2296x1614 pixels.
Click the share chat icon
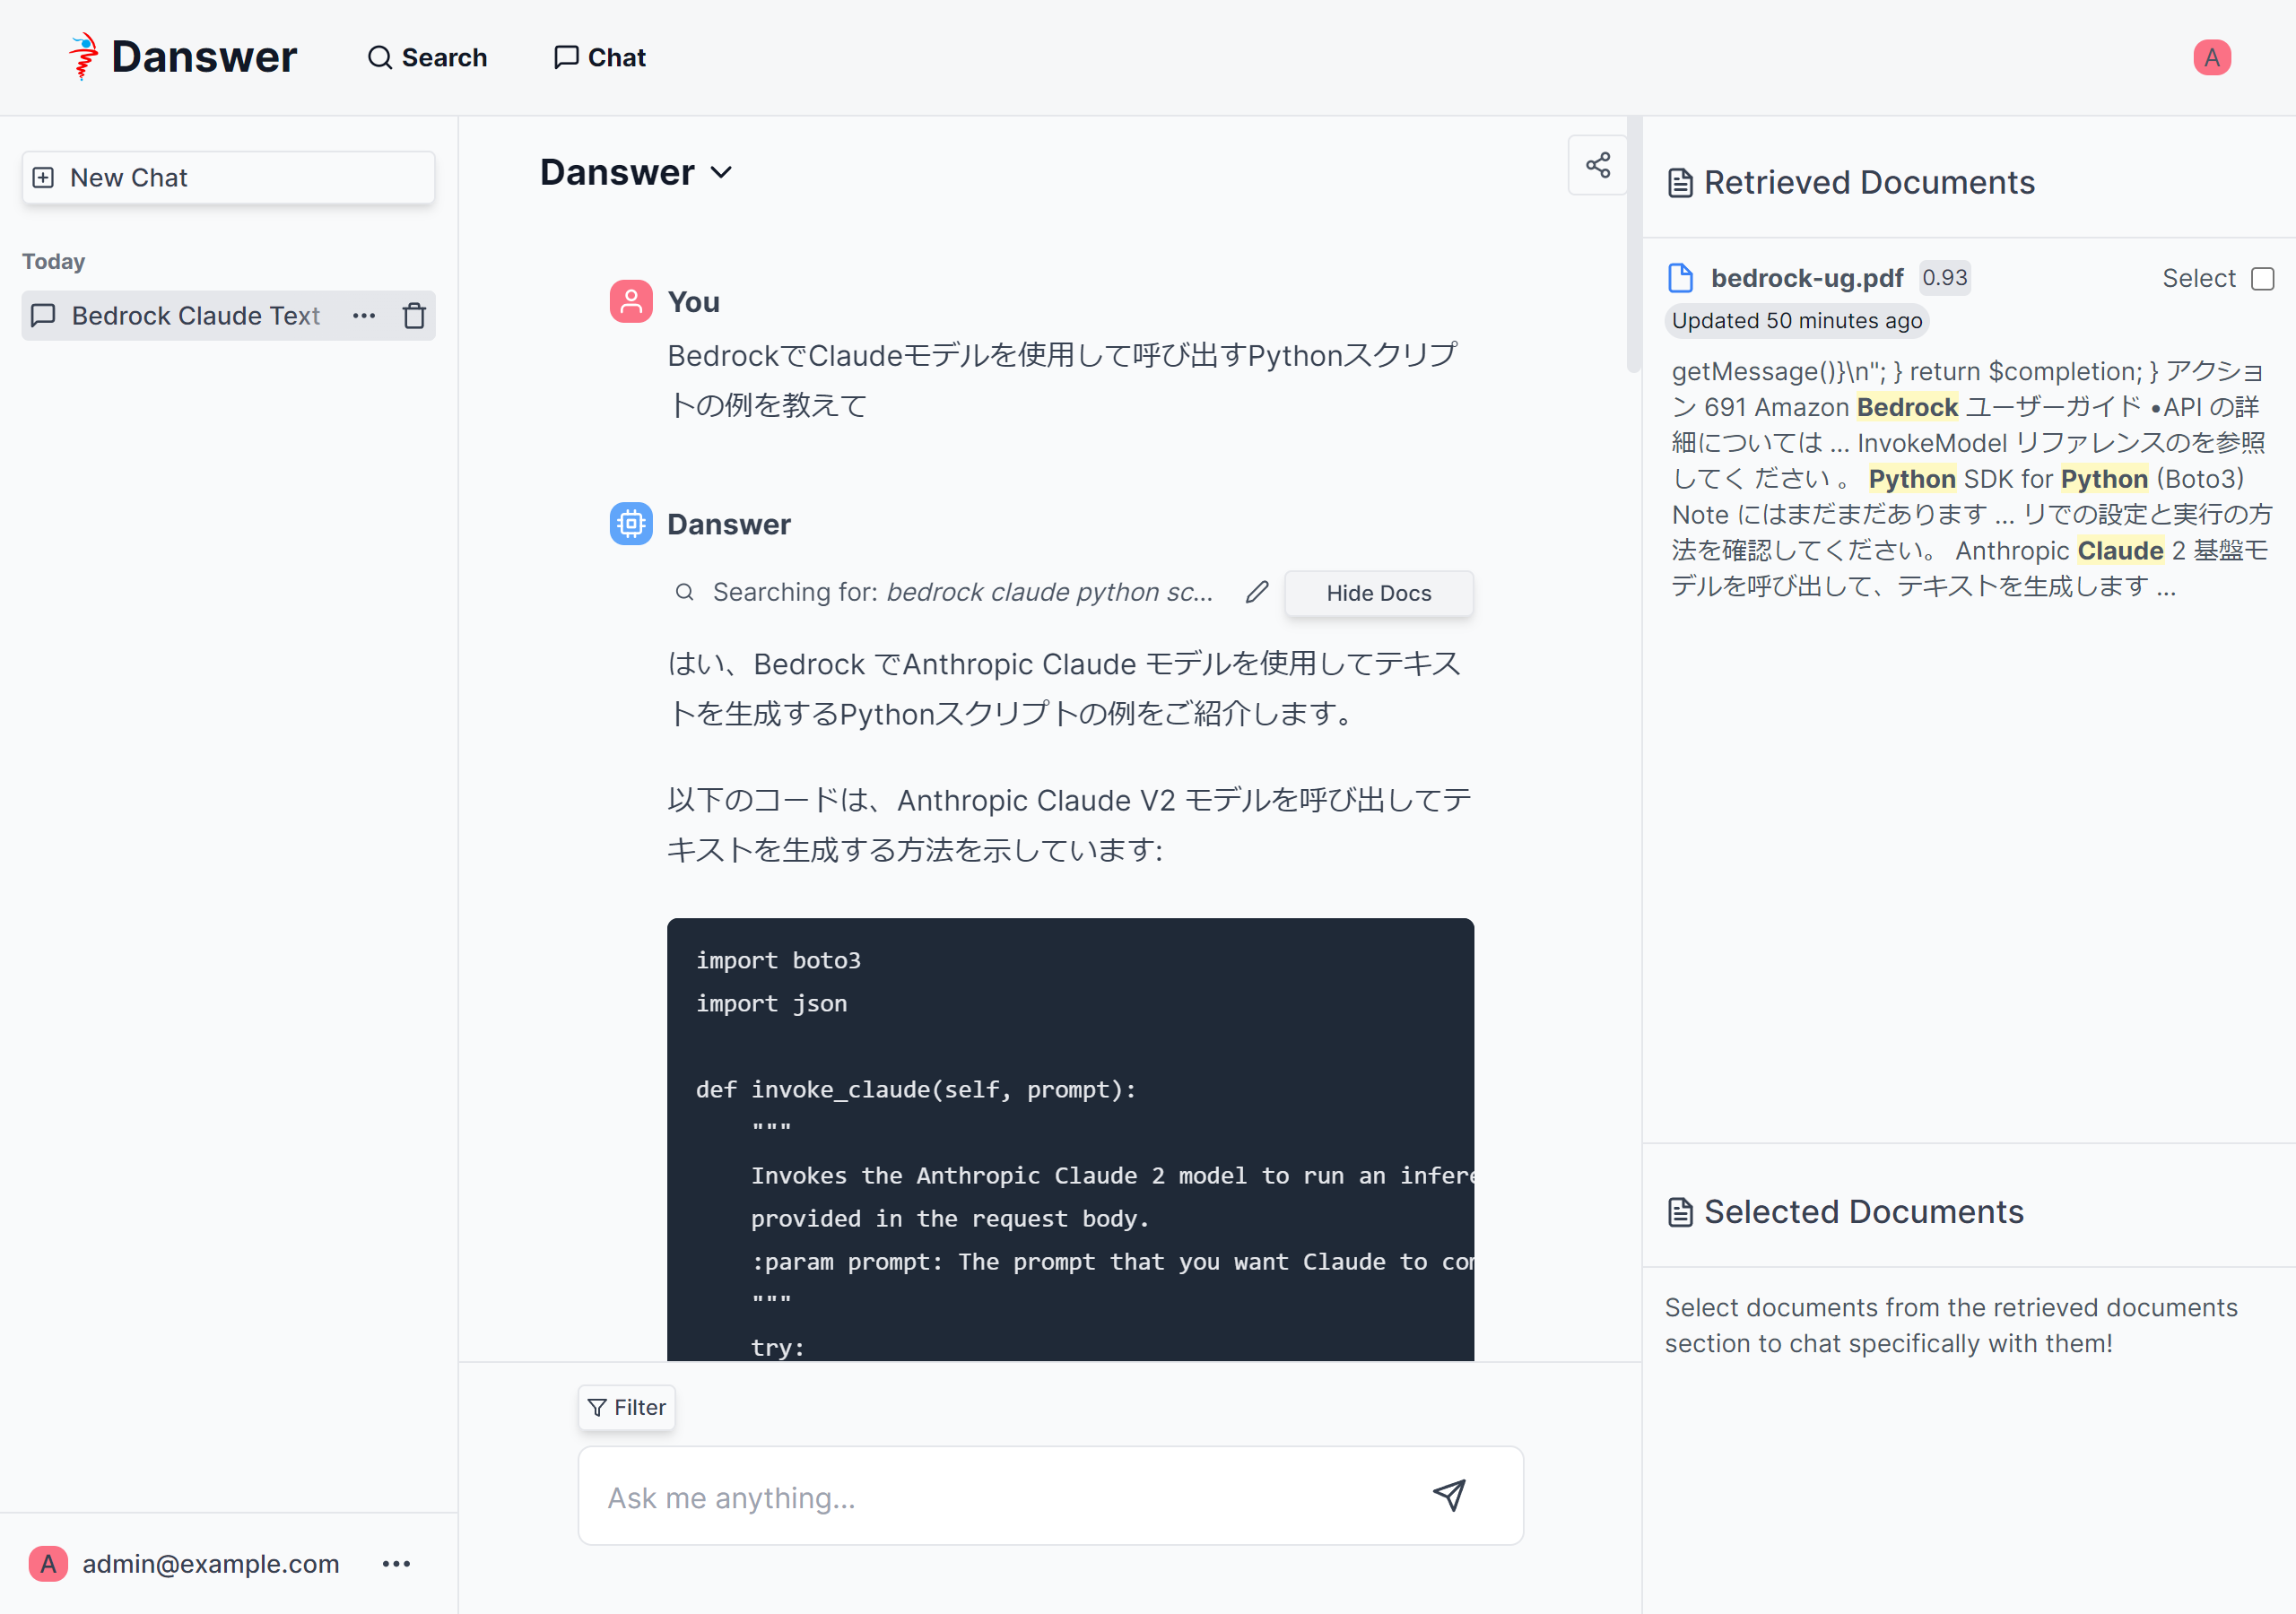(1597, 165)
